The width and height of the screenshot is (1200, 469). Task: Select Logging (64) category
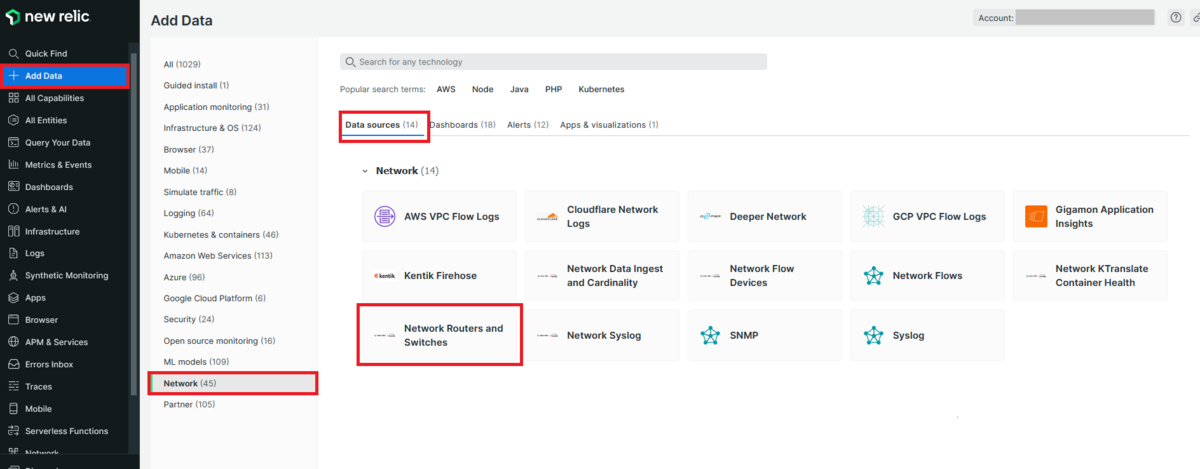click(189, 213)
